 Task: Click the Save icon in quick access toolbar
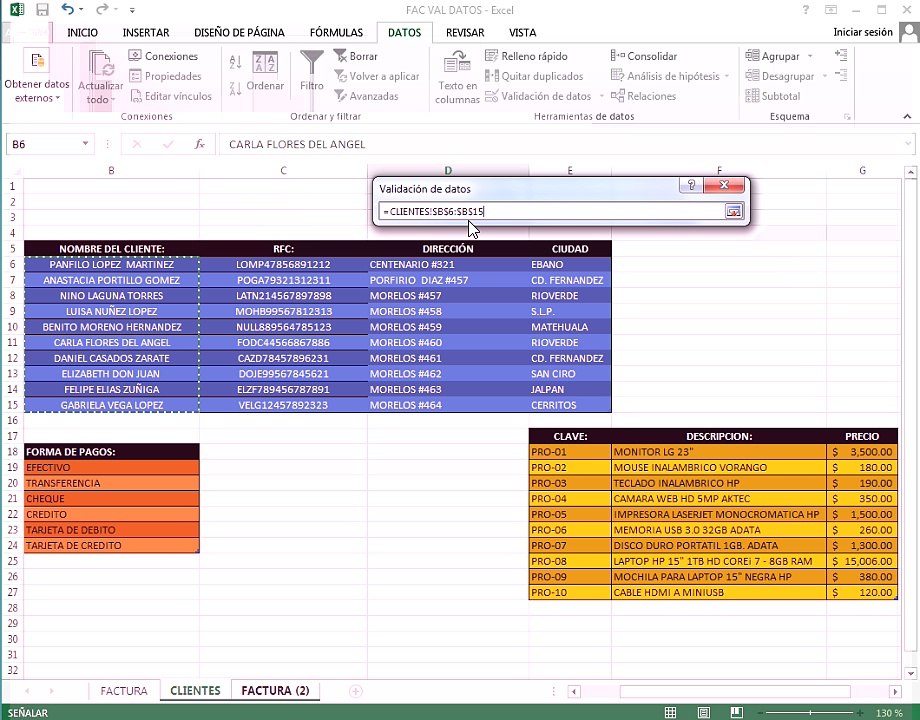coord(42,9)
